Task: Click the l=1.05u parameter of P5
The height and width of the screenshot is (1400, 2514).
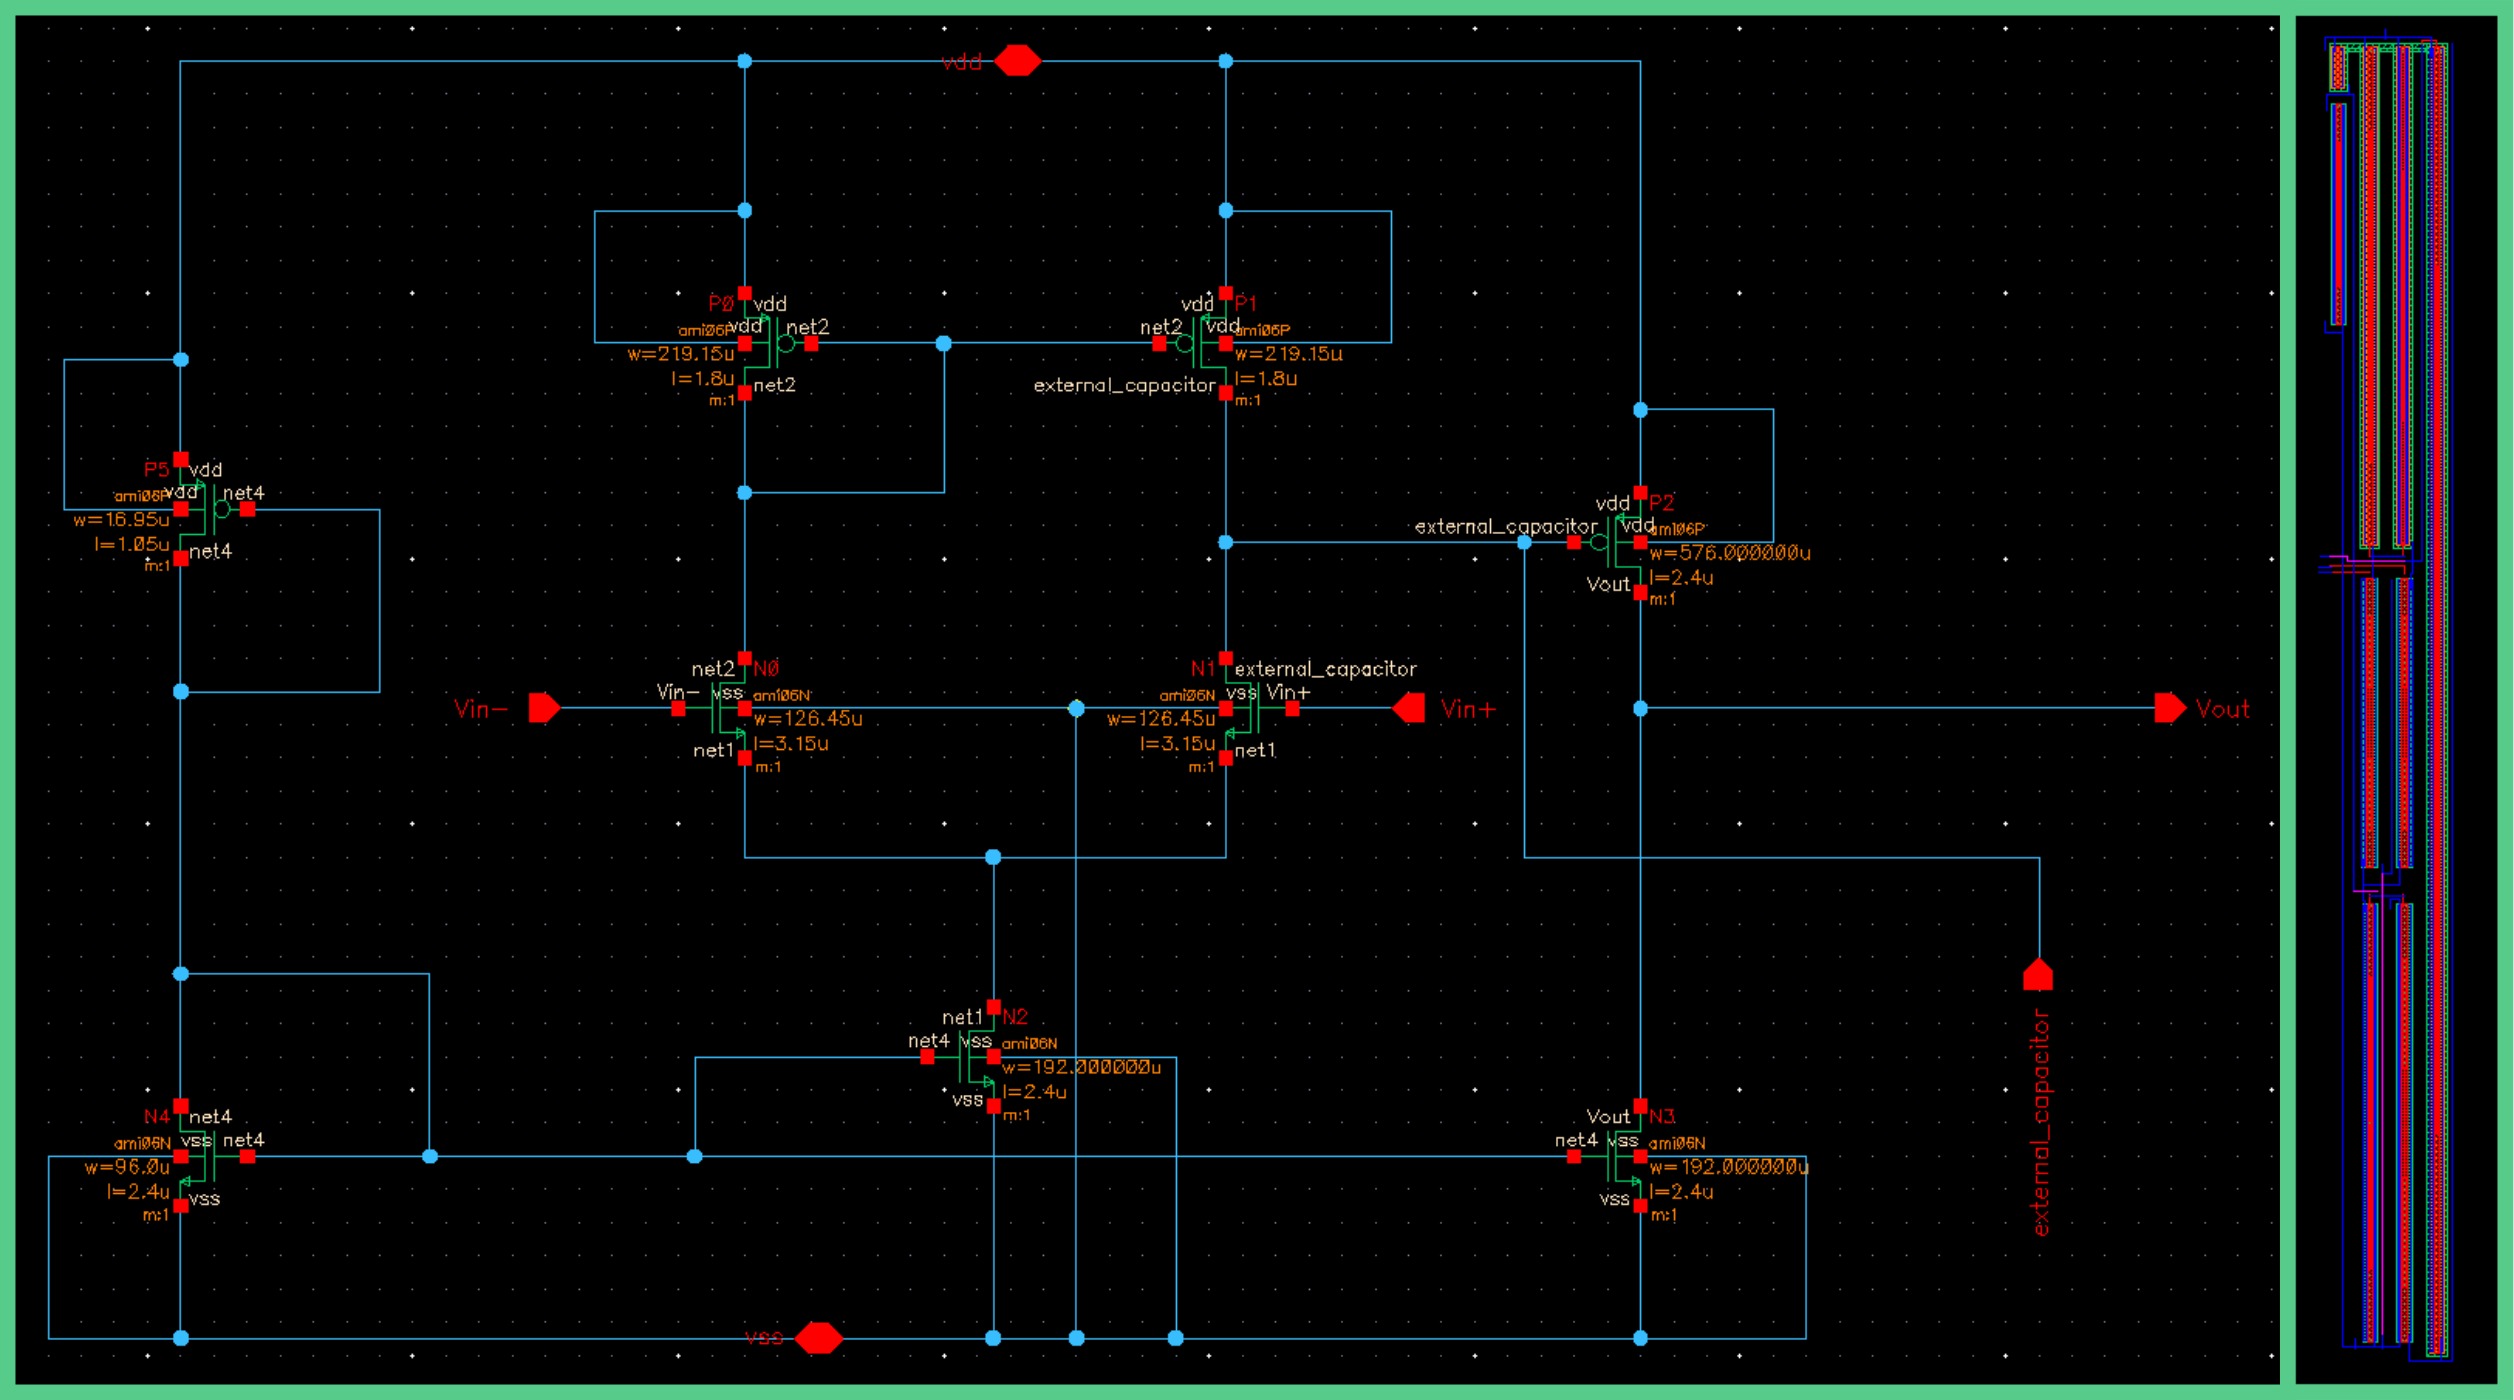Action: click(x=132, y=545)
